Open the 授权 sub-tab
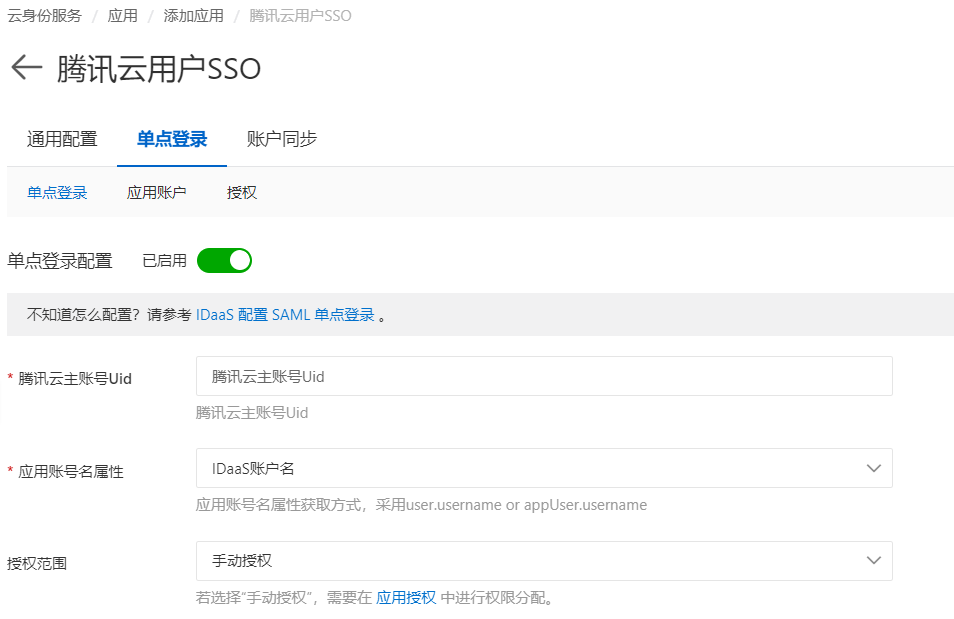The image size is (954, 619). pyautogui.click(x=242, y=193)
